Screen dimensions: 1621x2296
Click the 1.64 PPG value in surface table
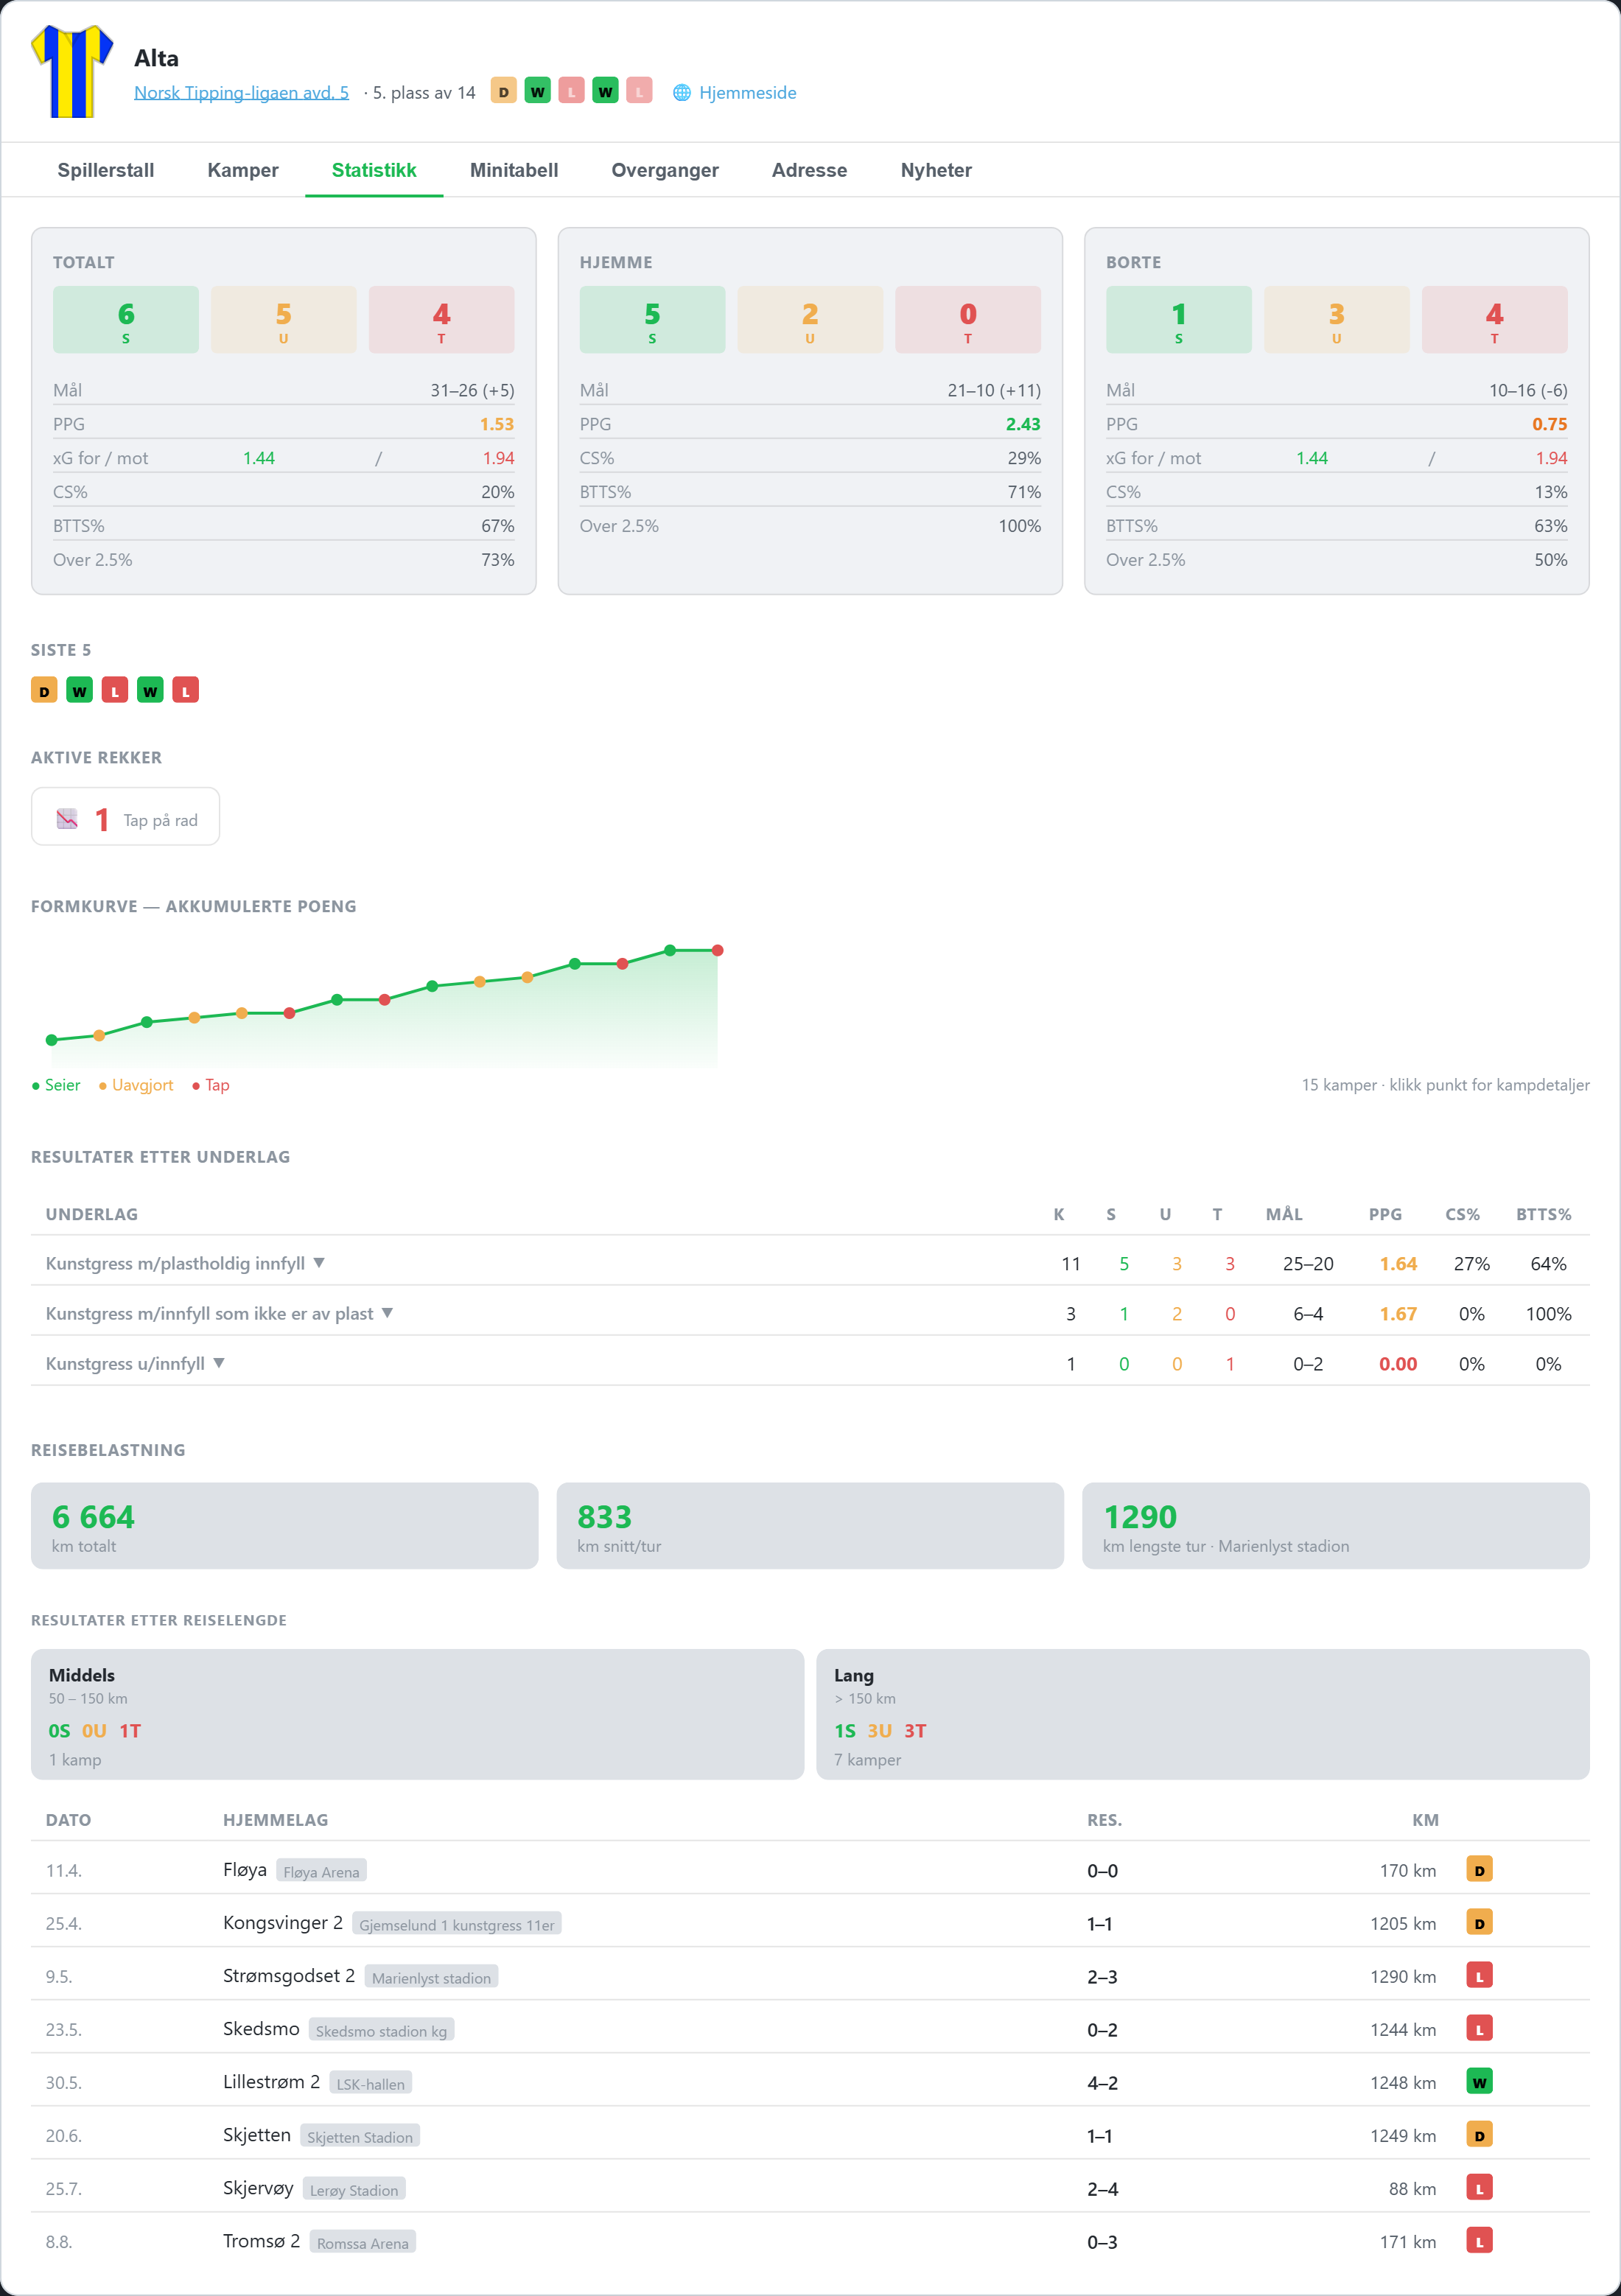point(1398,1263)
